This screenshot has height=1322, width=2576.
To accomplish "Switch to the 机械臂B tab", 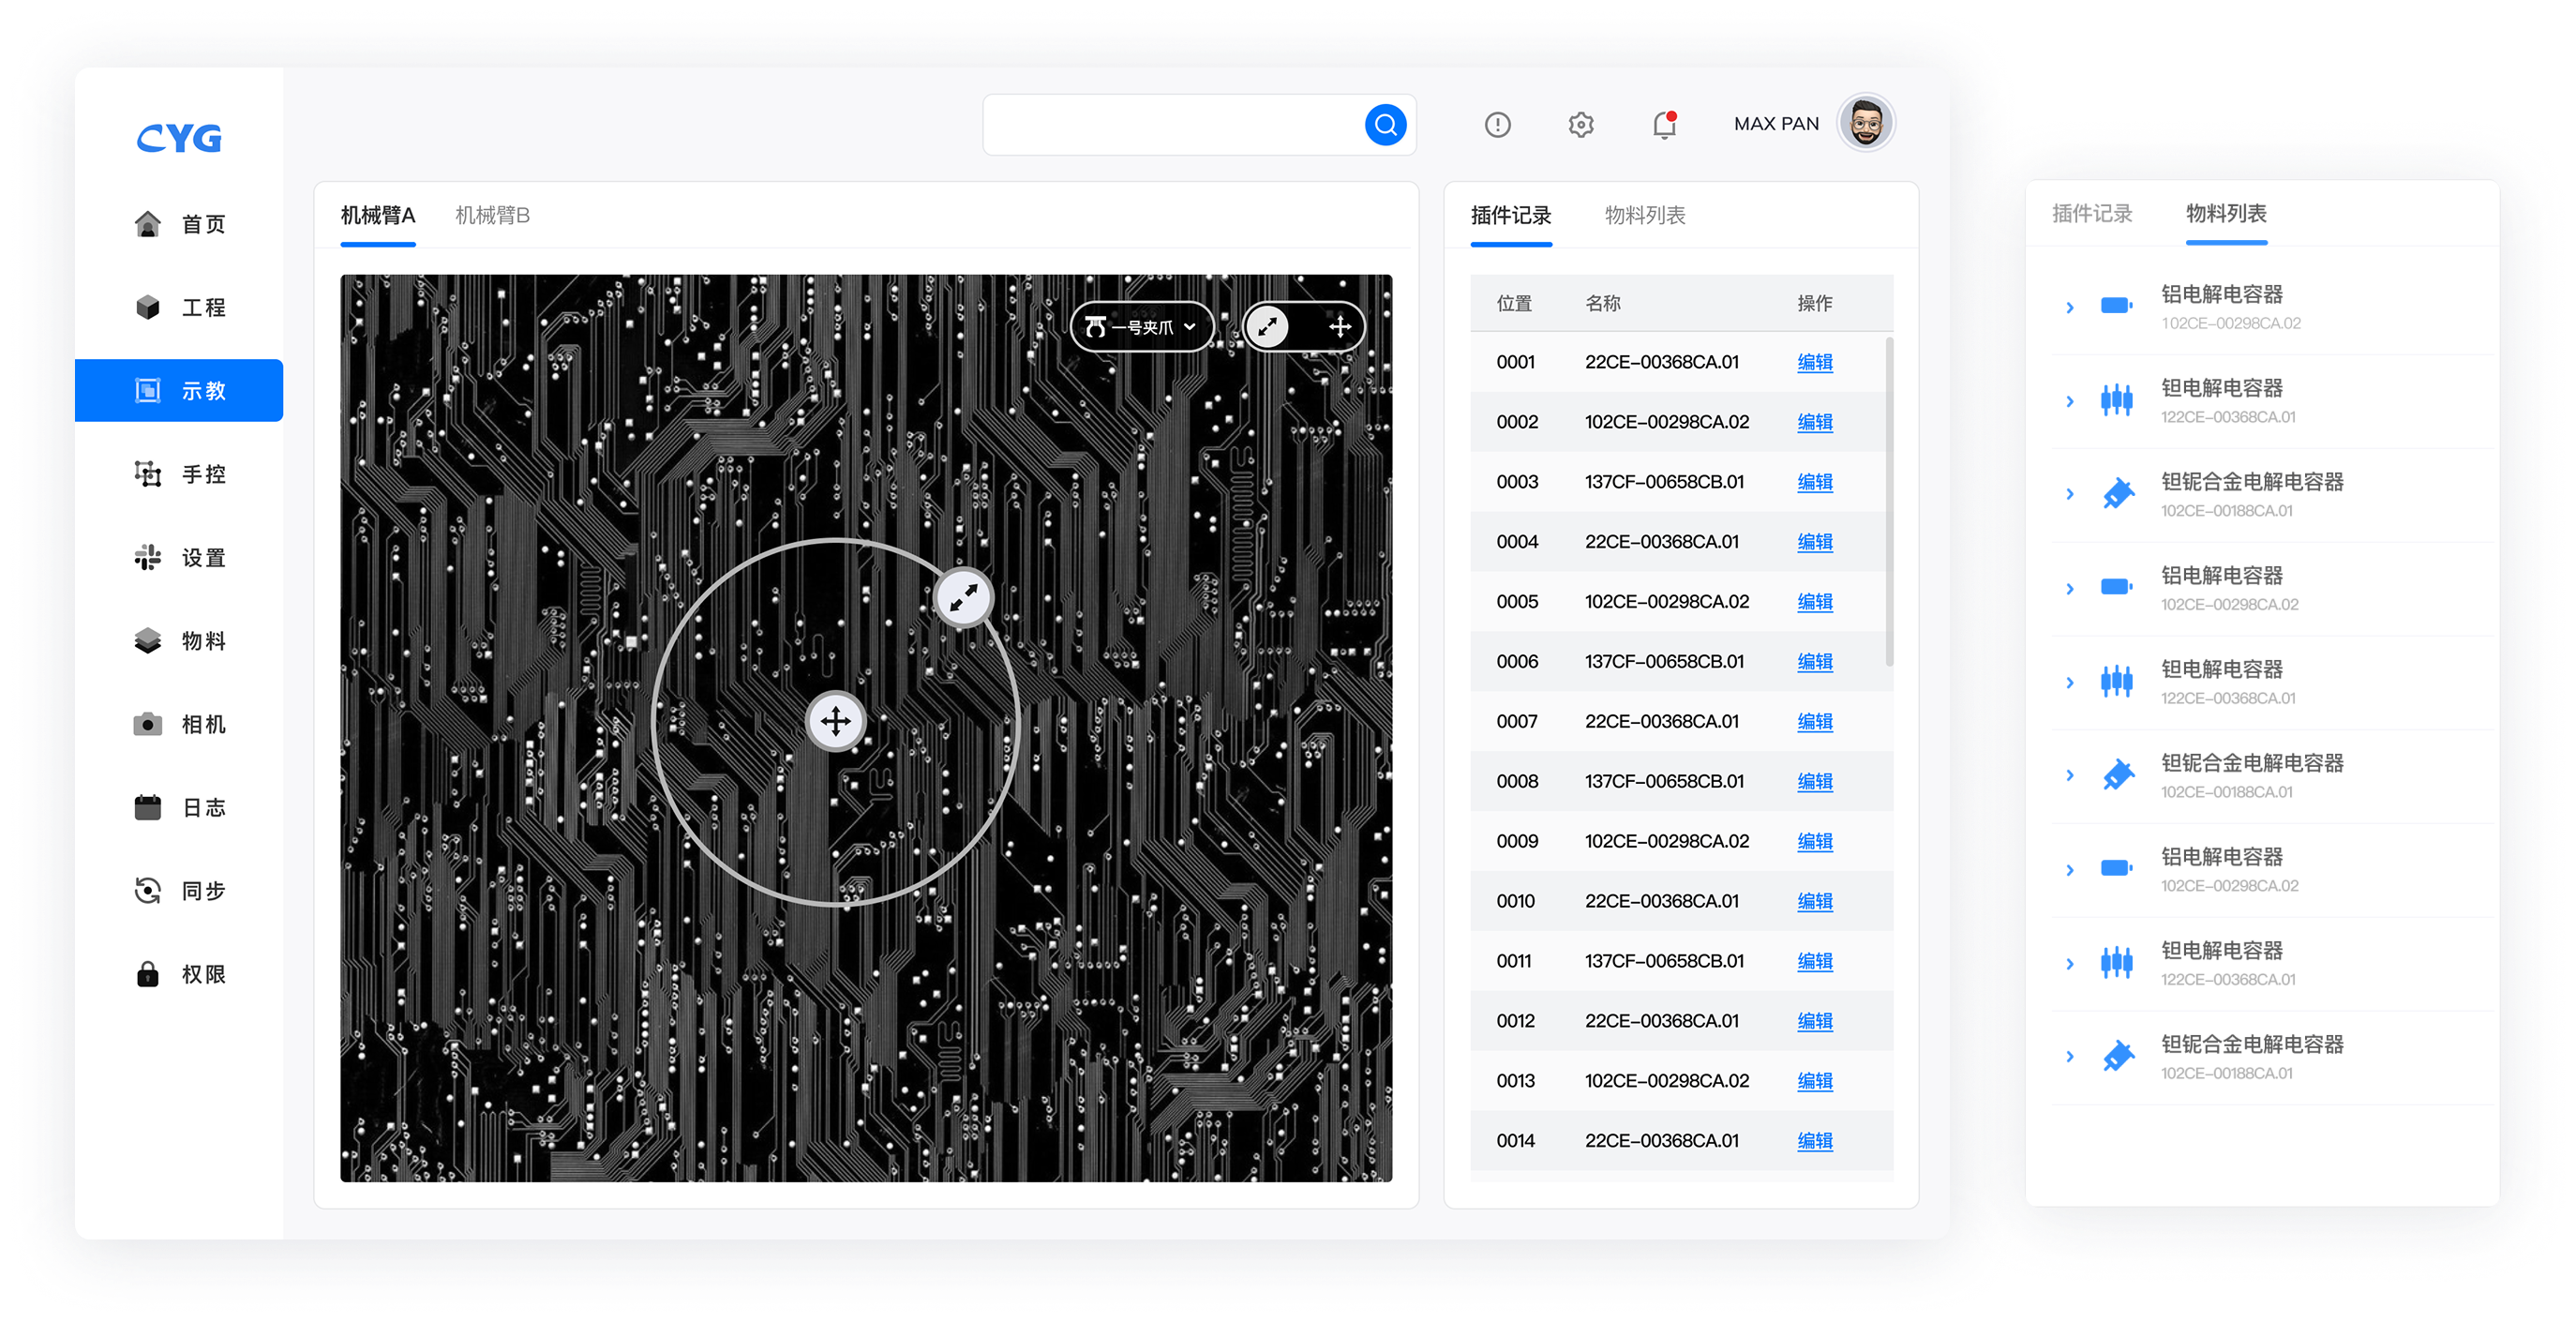I will tap(493, 215).
